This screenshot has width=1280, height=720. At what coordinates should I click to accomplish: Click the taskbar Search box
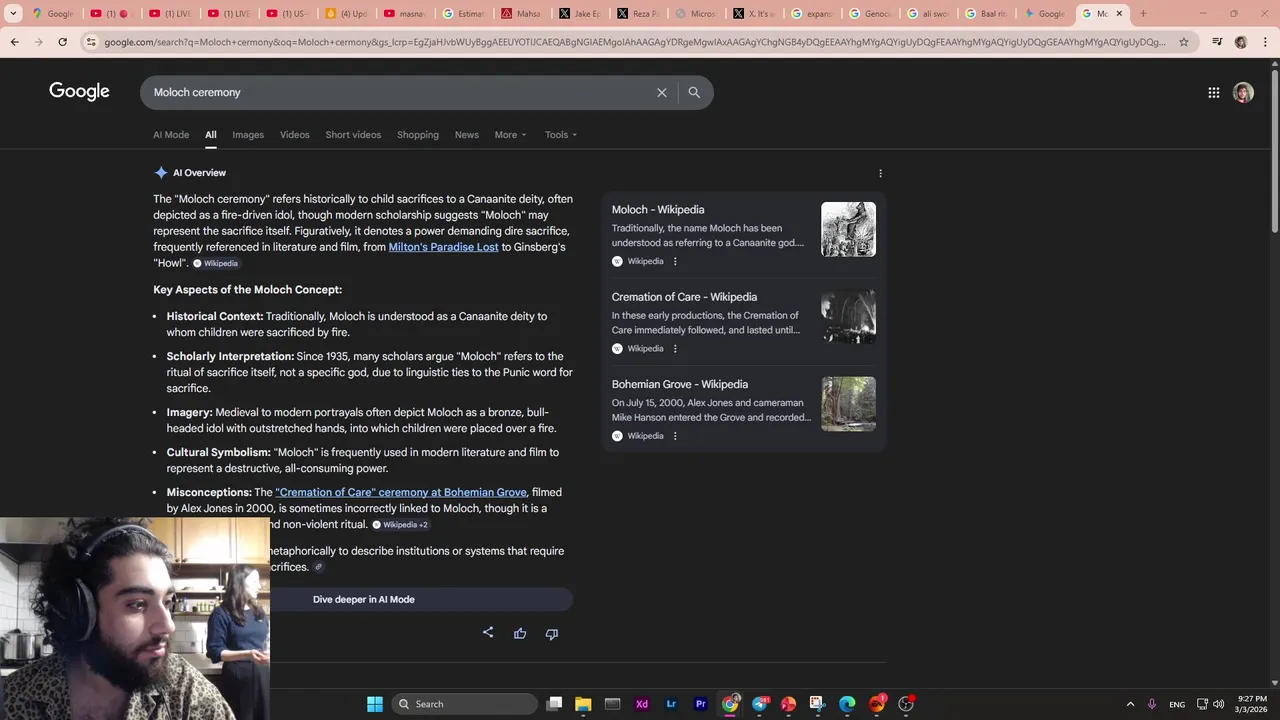[464, 704]
